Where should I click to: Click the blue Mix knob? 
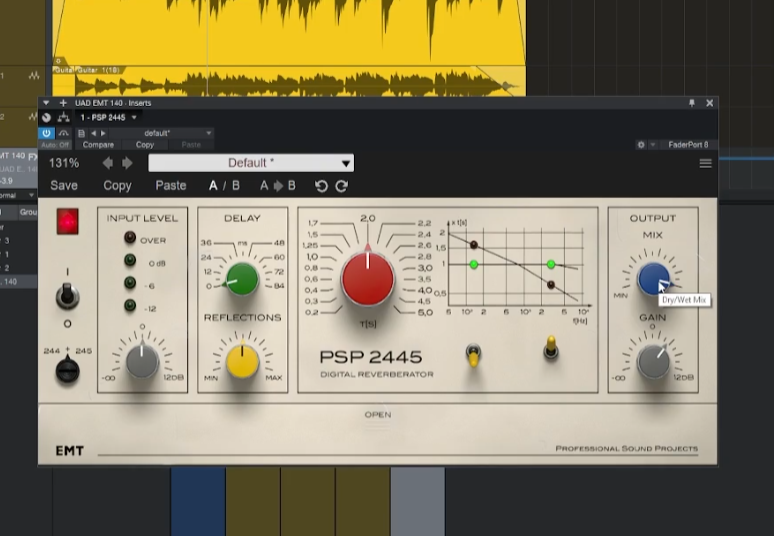coord(654,279)
